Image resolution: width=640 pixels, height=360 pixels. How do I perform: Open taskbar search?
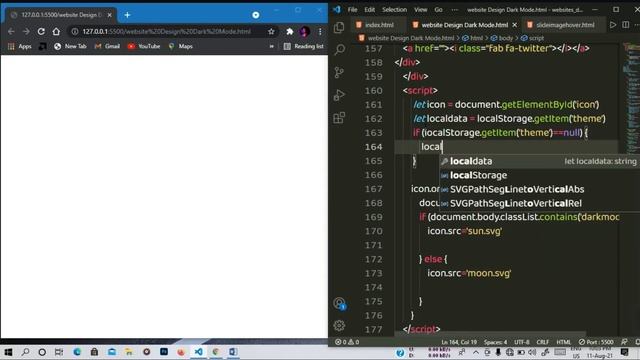[25, 352]
